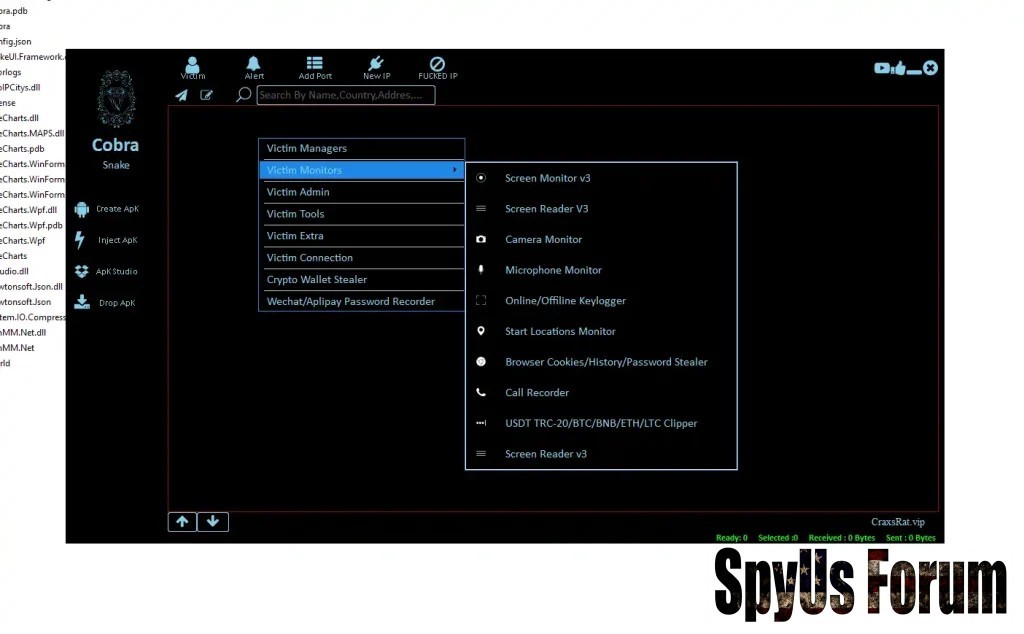Viewport: 1024px width, 634px height.
Task: Click the CraxsRat.vip link
Action: (x=897, y=522)
